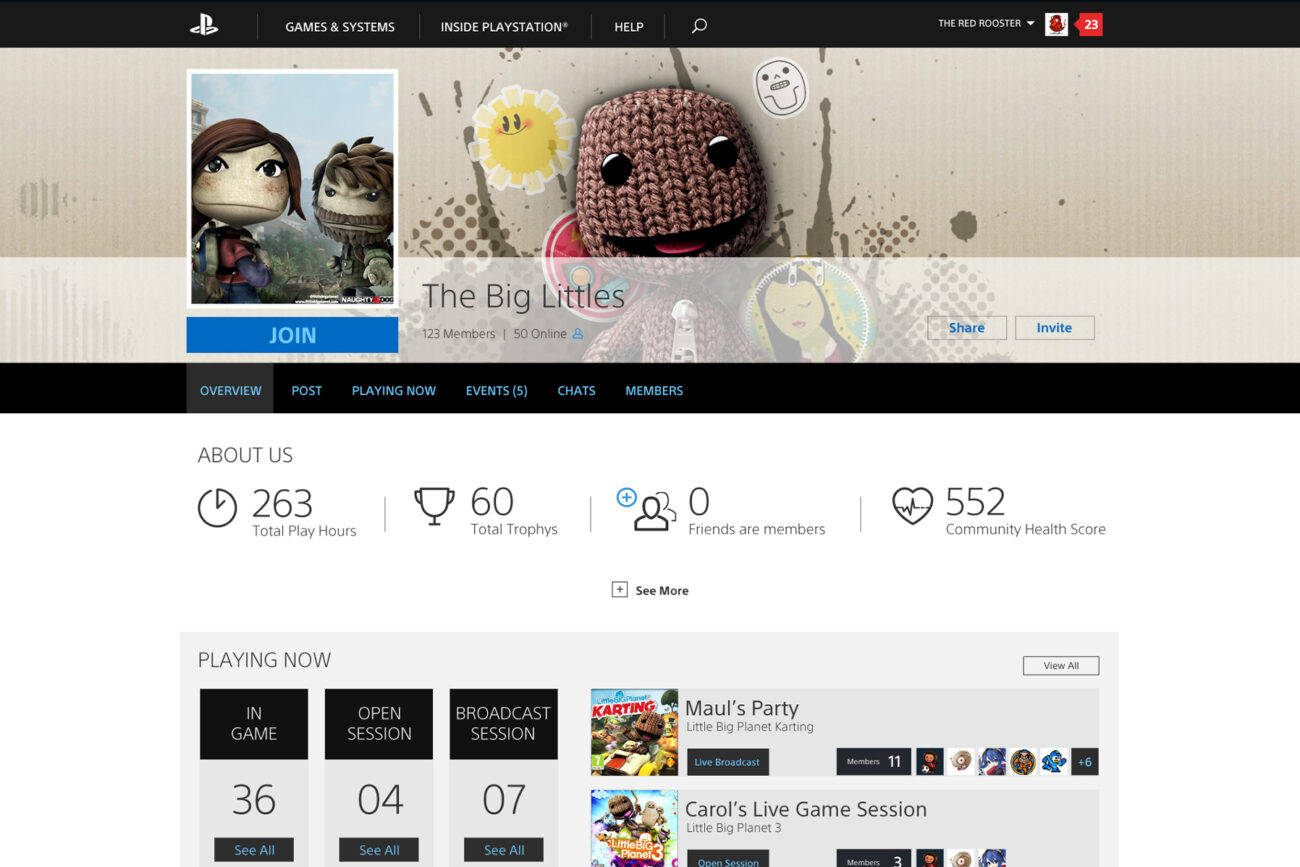Viewport: 1300px width, 867px height.
Task: Click View All in Playing Now
Action: [1060, 666]
